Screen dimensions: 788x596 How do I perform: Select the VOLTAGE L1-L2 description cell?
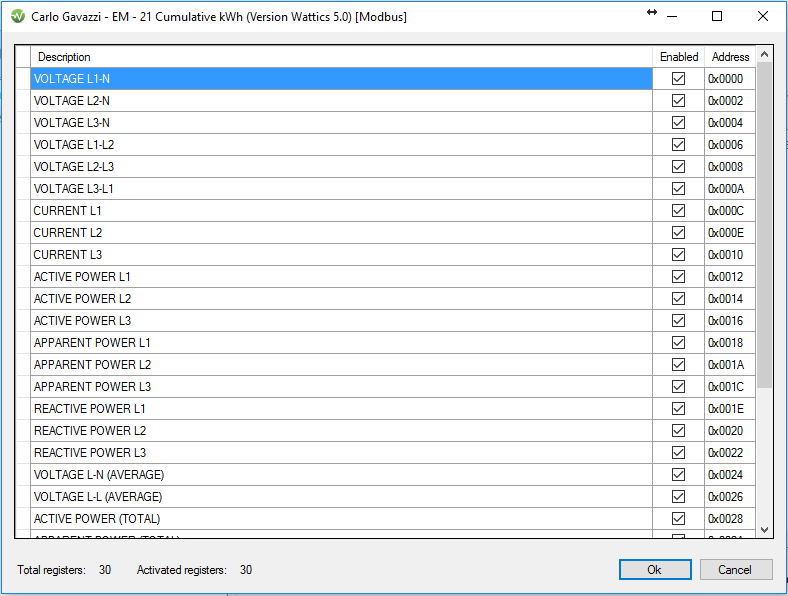pyautogui.click(x=342, y=145)
